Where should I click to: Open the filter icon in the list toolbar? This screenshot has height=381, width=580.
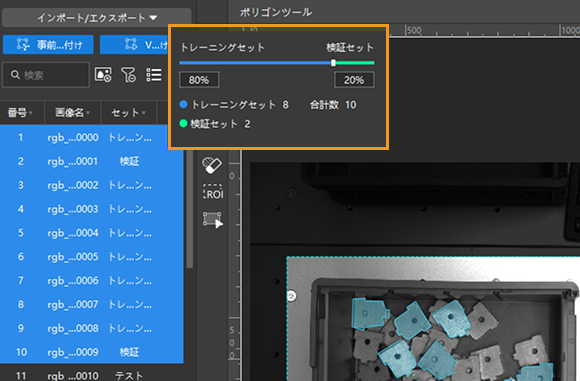click(128, 75)
